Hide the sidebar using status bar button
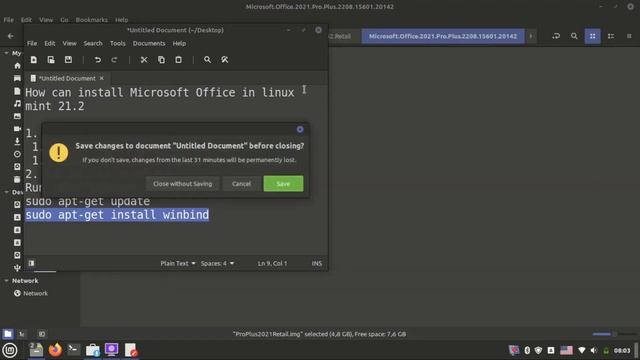The width and height of the screenshot is (640, 360). 42,334
